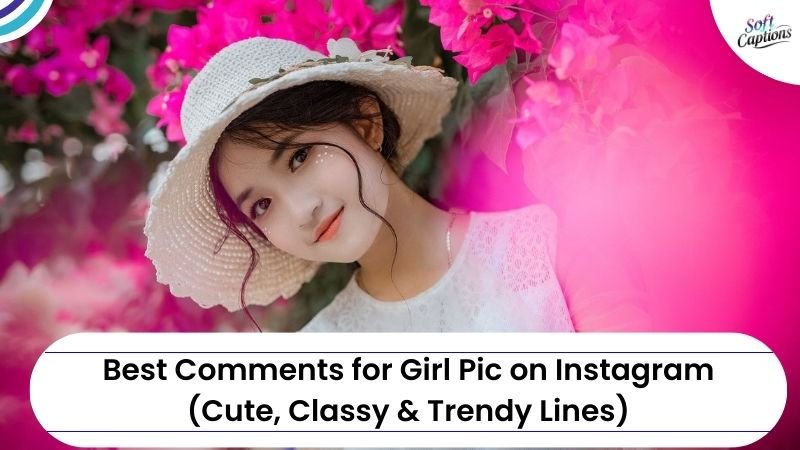Click the word 'Soft' in the logo
Screen dimensions: 800x450
point(759,23)
